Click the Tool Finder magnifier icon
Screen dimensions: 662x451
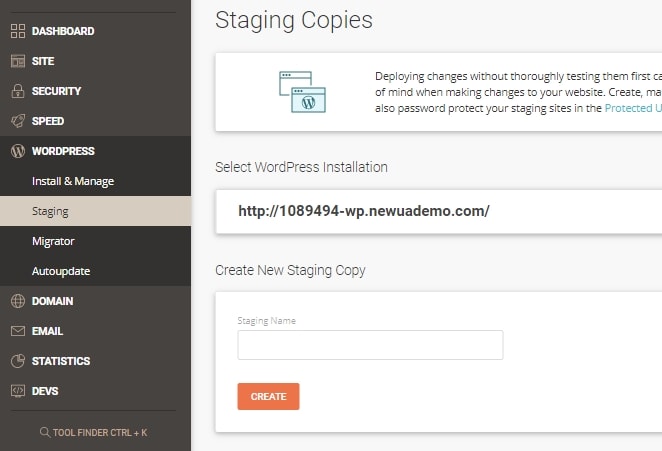tap(45, 432)
